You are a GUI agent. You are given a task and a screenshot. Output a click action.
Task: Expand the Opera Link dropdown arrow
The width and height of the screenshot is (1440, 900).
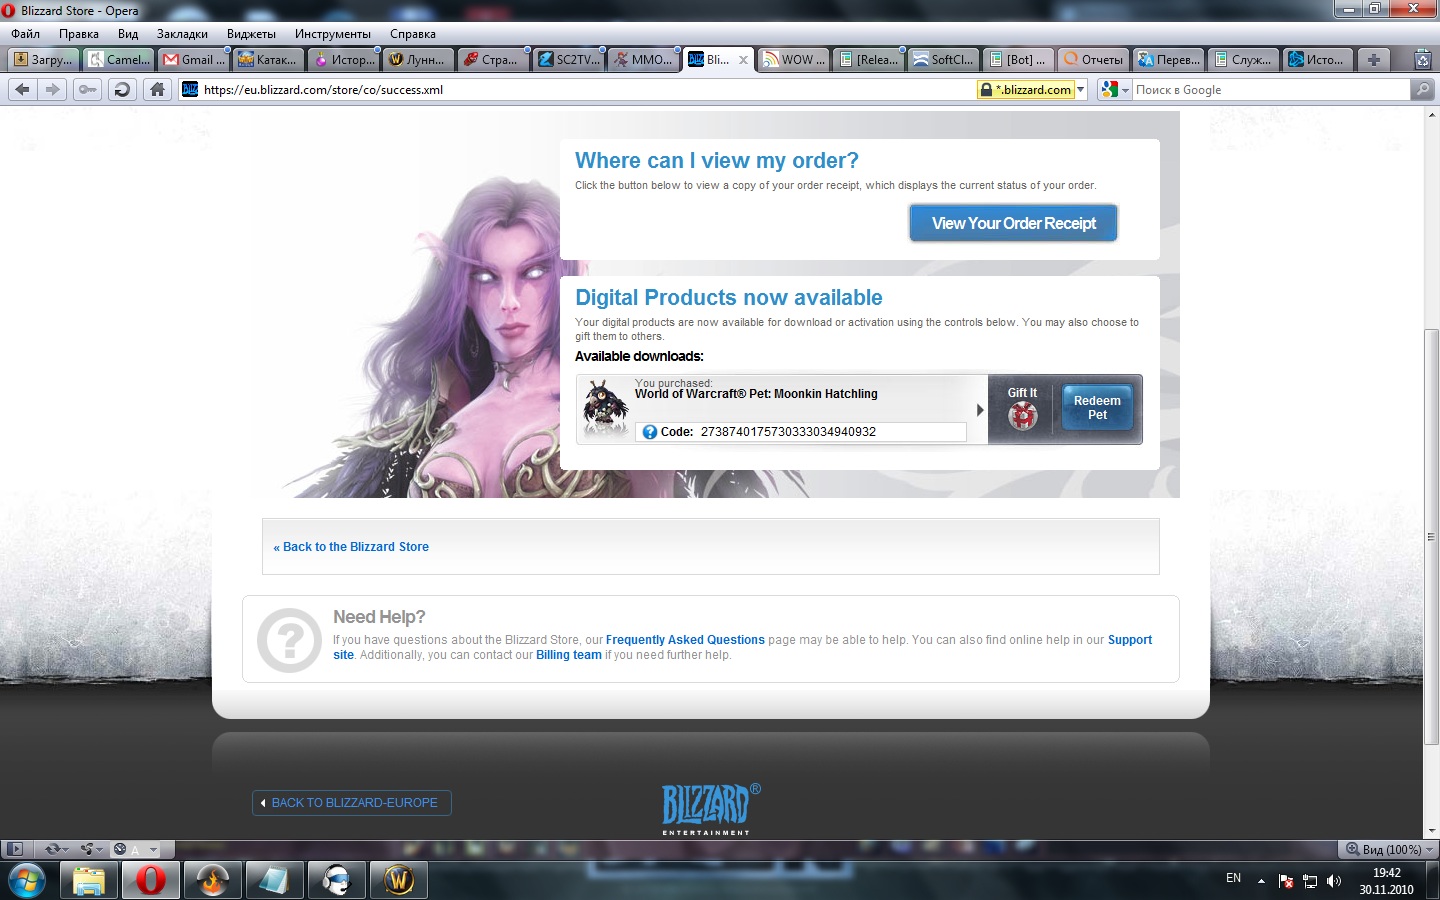tap(66, 850)
